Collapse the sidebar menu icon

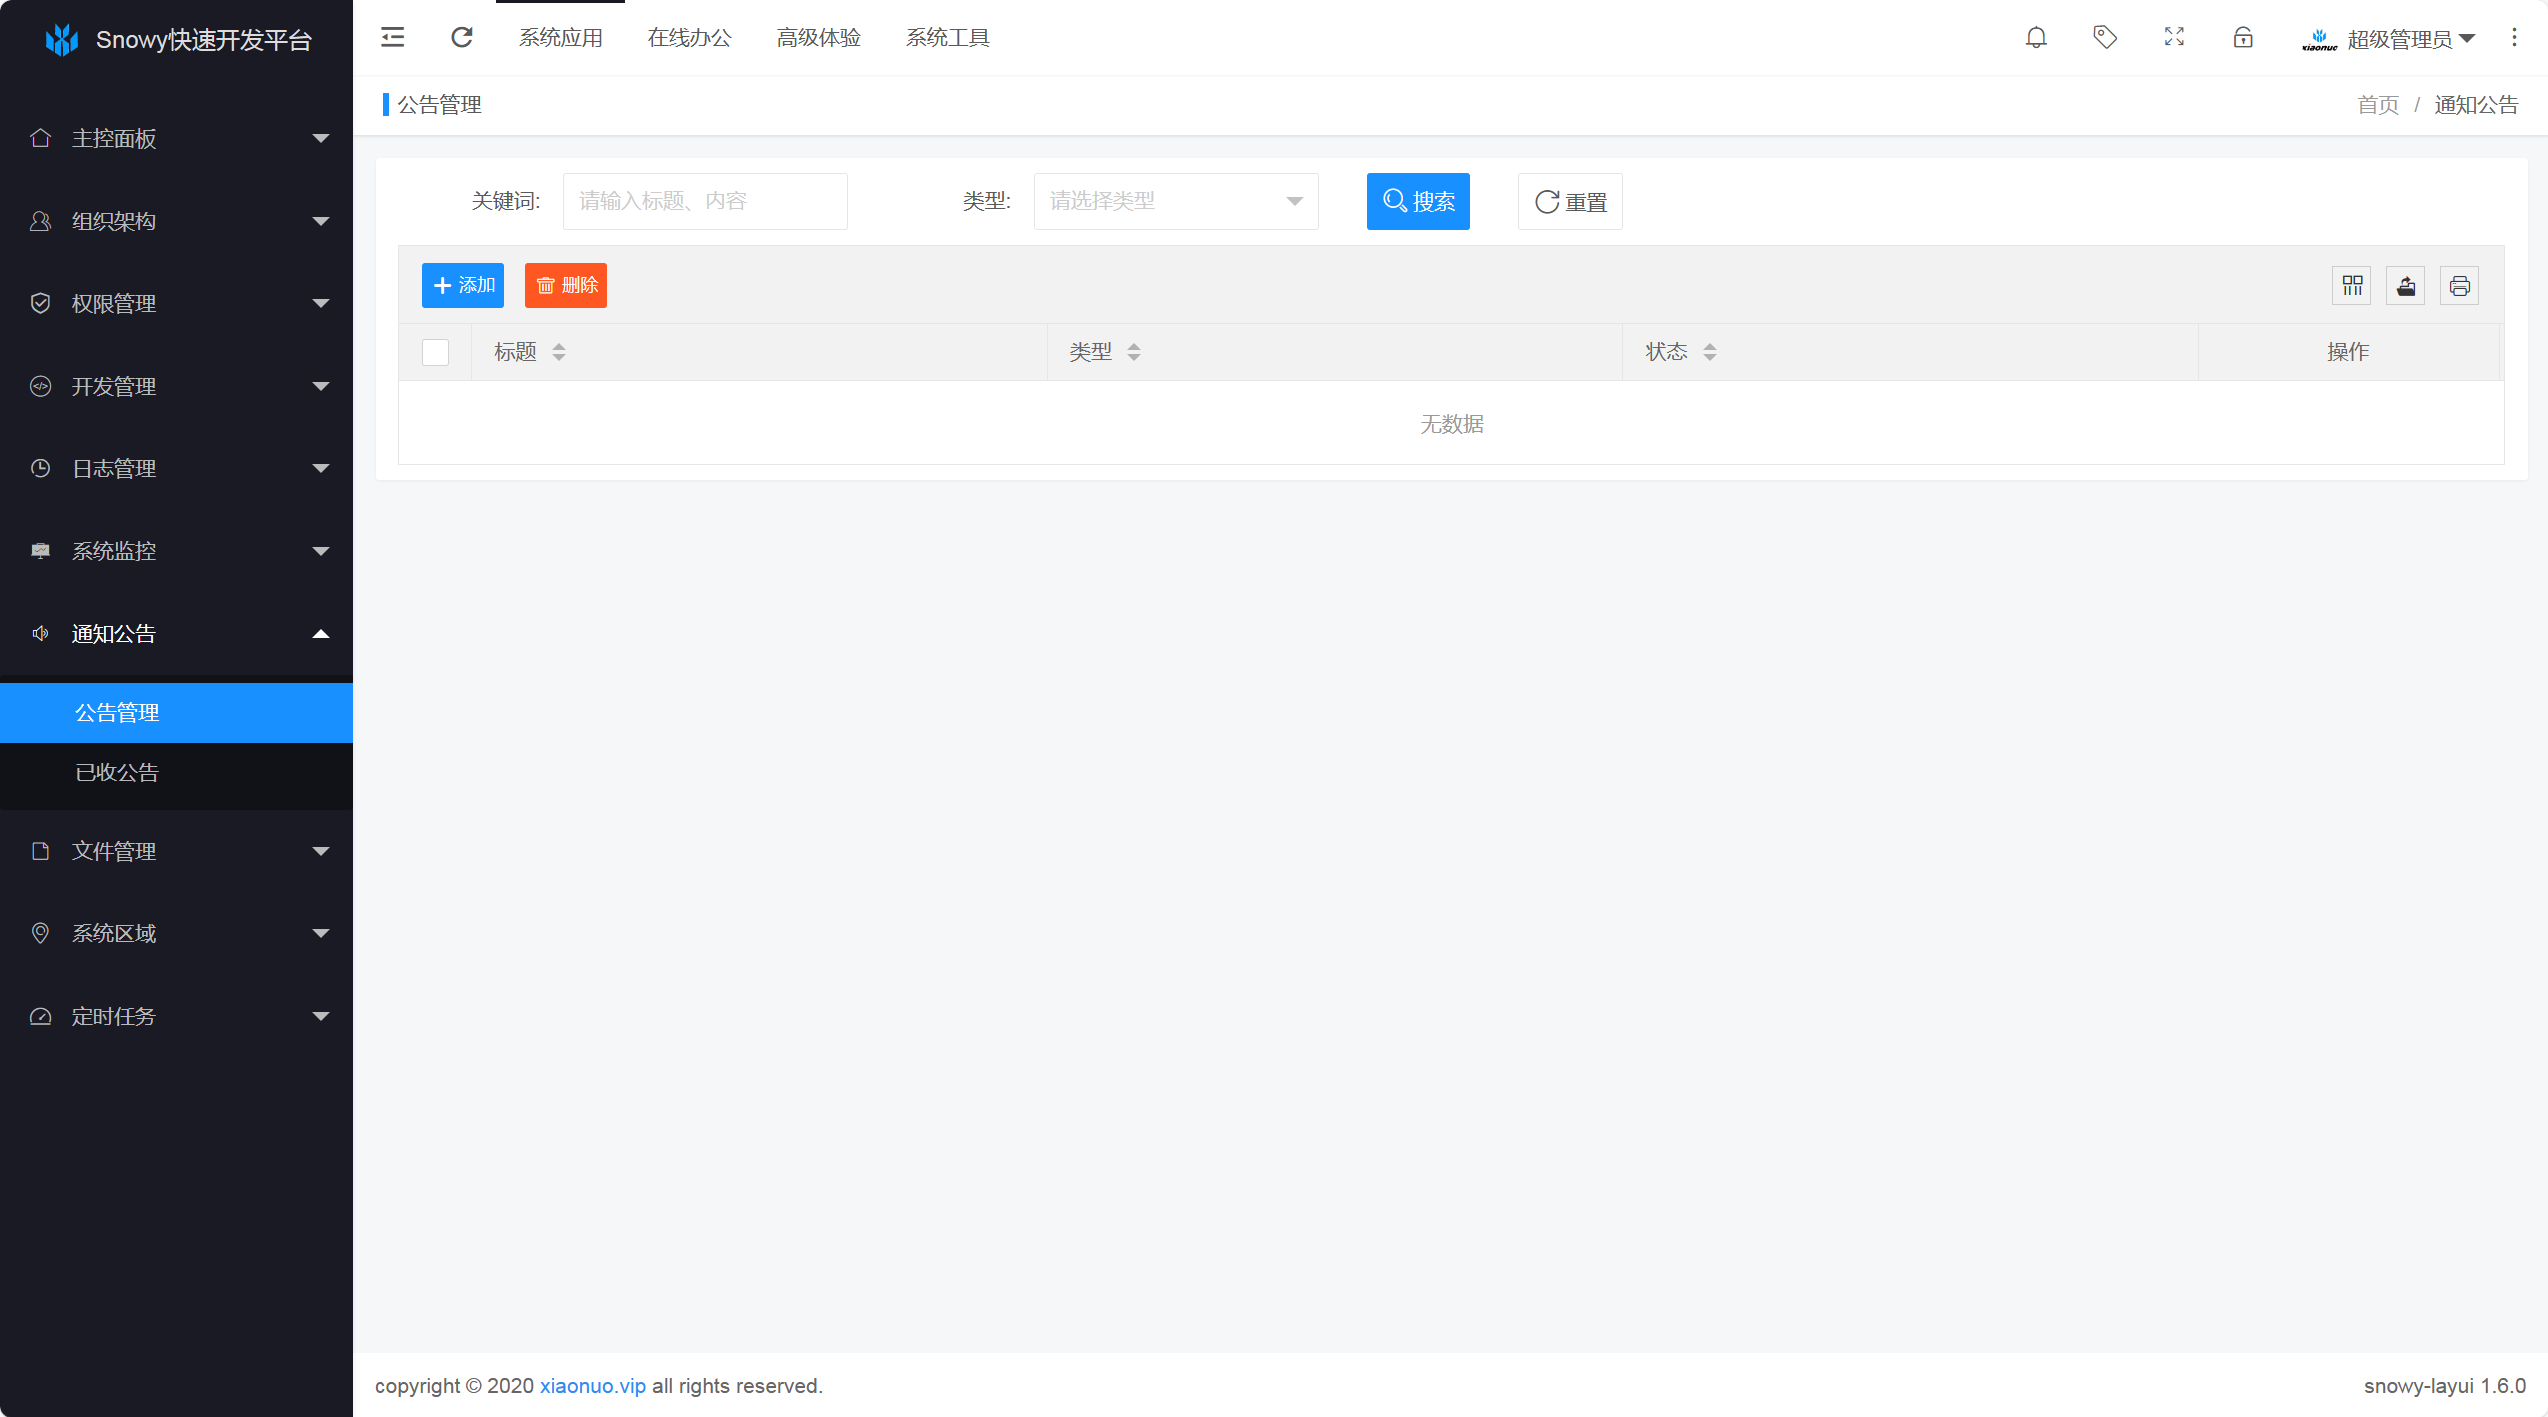coord(393,38)
